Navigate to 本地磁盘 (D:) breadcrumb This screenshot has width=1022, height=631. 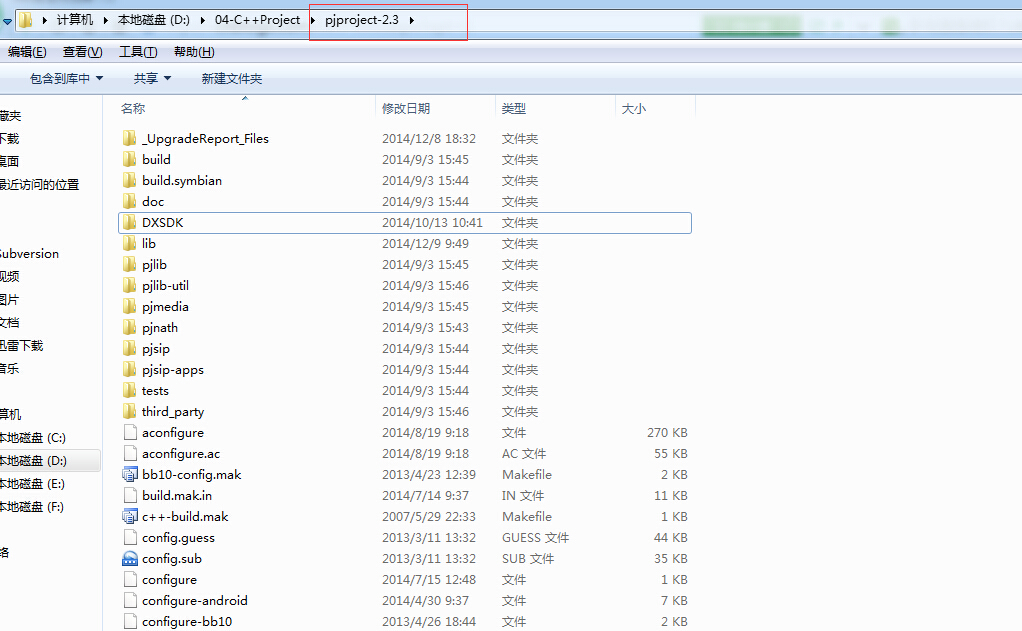coord(153,20)
